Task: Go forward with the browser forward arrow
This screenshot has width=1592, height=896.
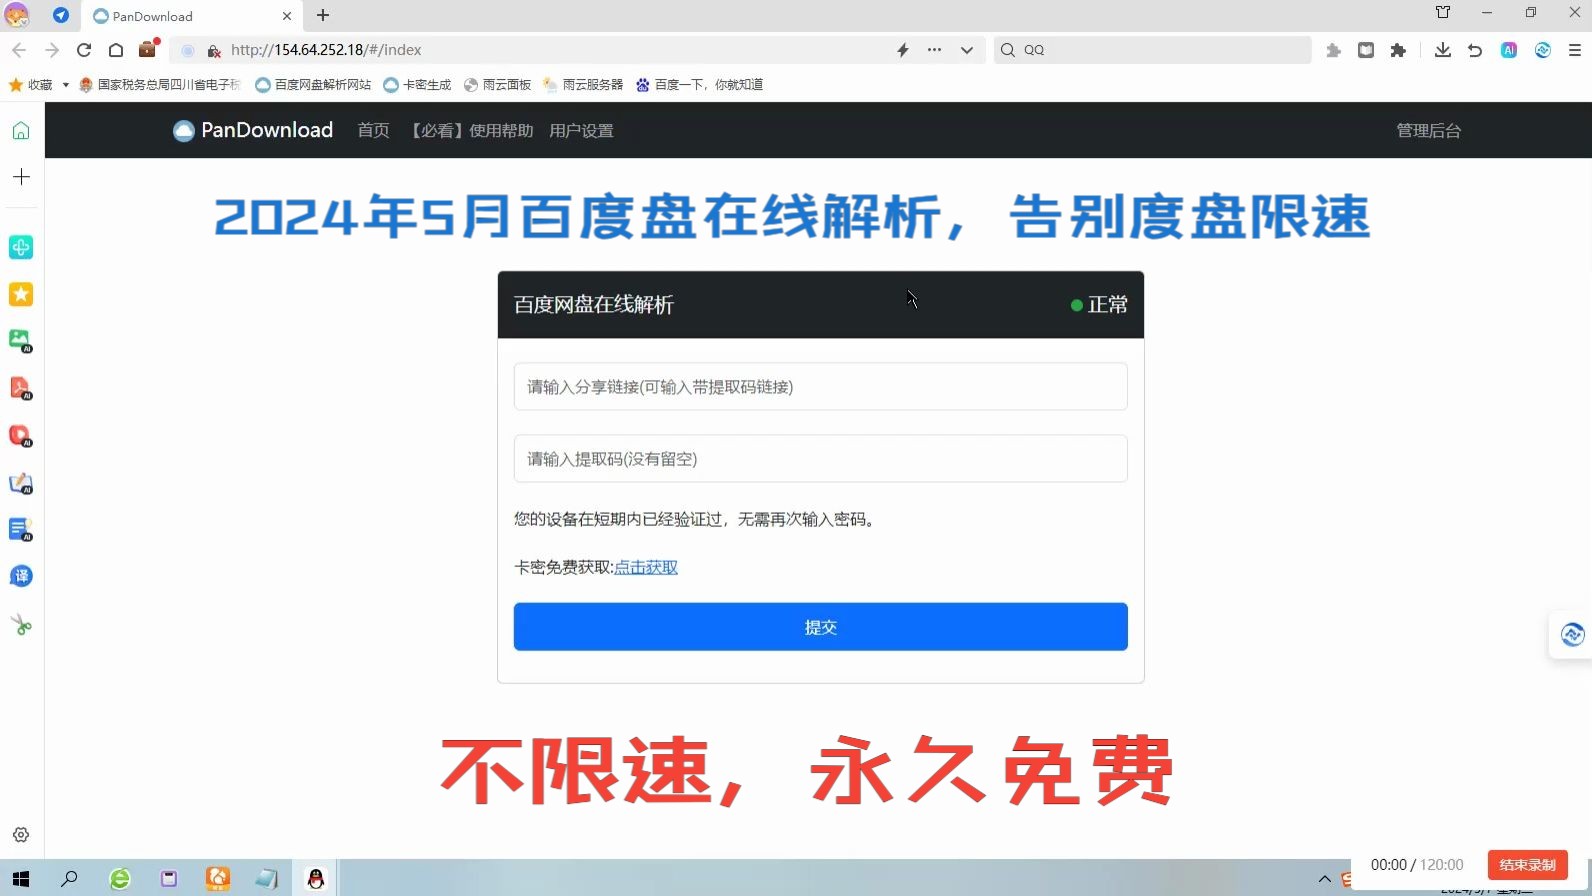Action: [52, 50]
